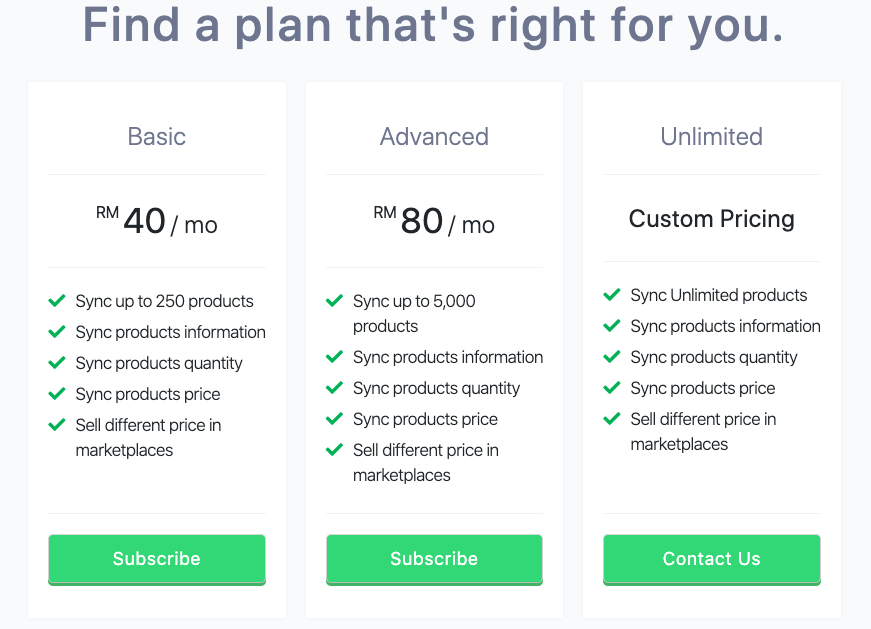
Task: Click checkmark next to Unlimited Sync products price
Action: click(x=612, y=387)
